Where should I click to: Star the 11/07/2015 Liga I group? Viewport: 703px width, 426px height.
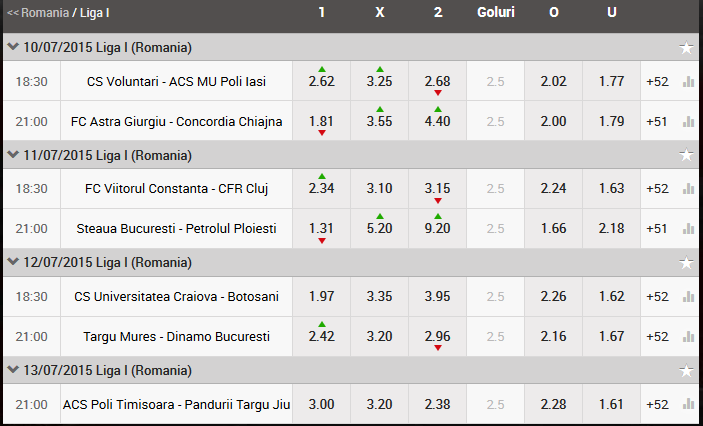coord(686,155)
